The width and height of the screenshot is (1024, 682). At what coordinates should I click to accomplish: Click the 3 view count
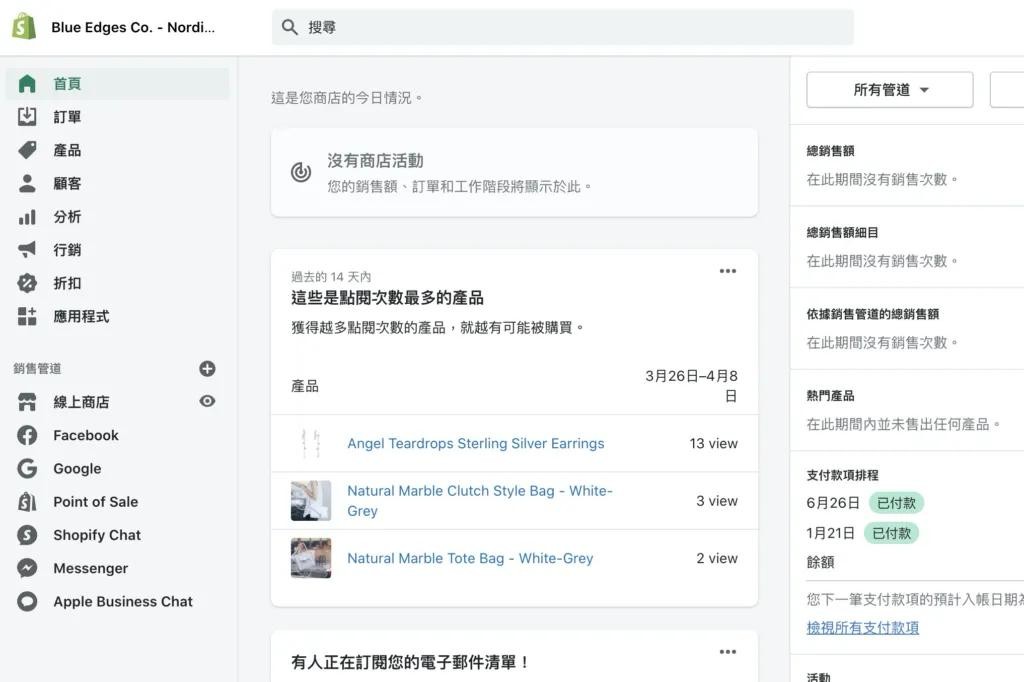tap(716, 500)
